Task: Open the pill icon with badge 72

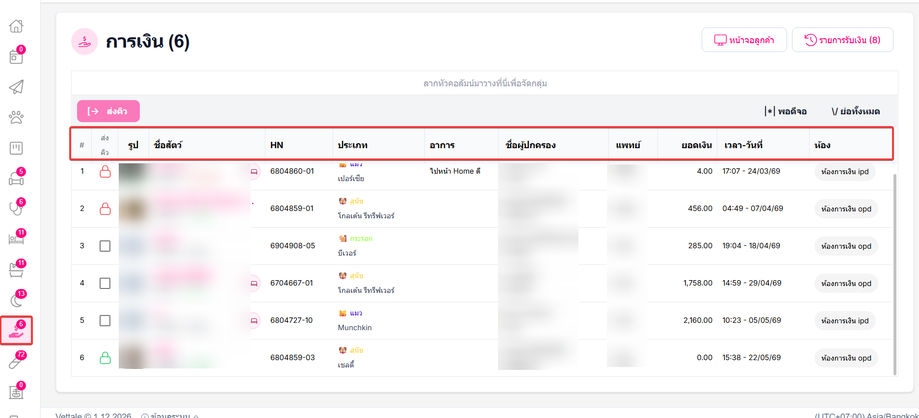Action: (x=16, y=362)
